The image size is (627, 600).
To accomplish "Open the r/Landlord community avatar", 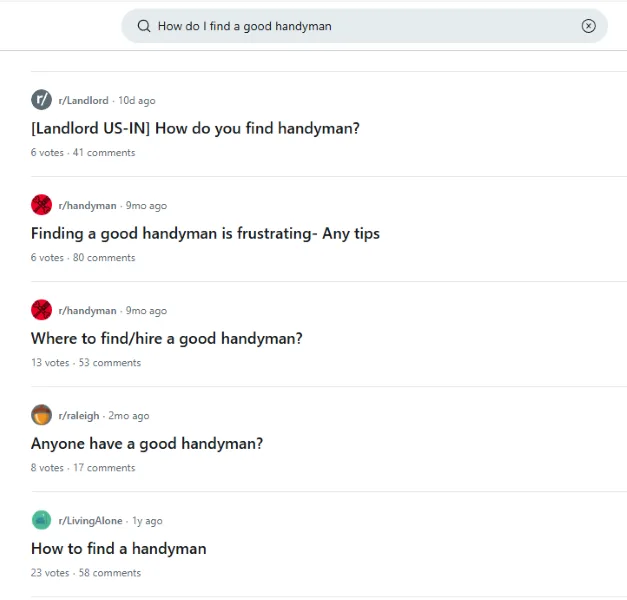I will [x=42, y=100].
